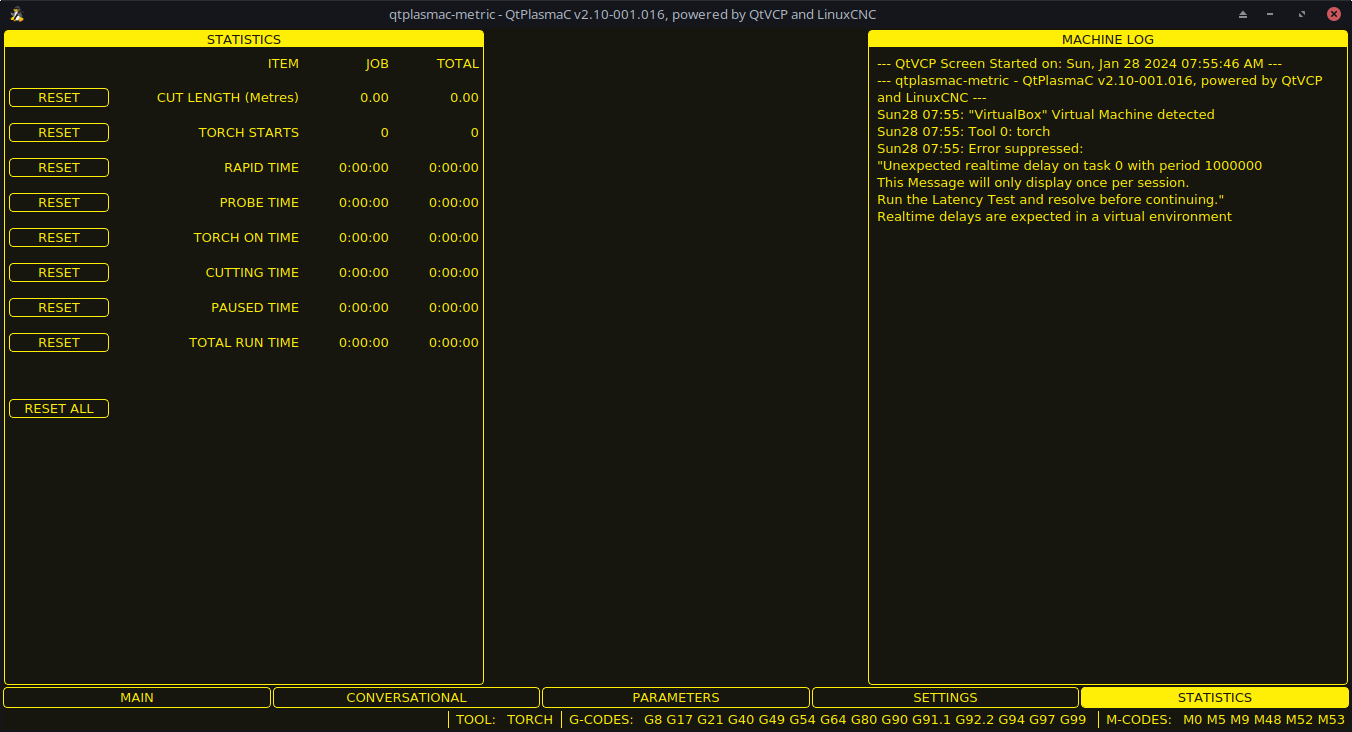Click the TORCH tool indicator in the status bar
This screenshot has height=732, width=1352.
click(529, 719)
